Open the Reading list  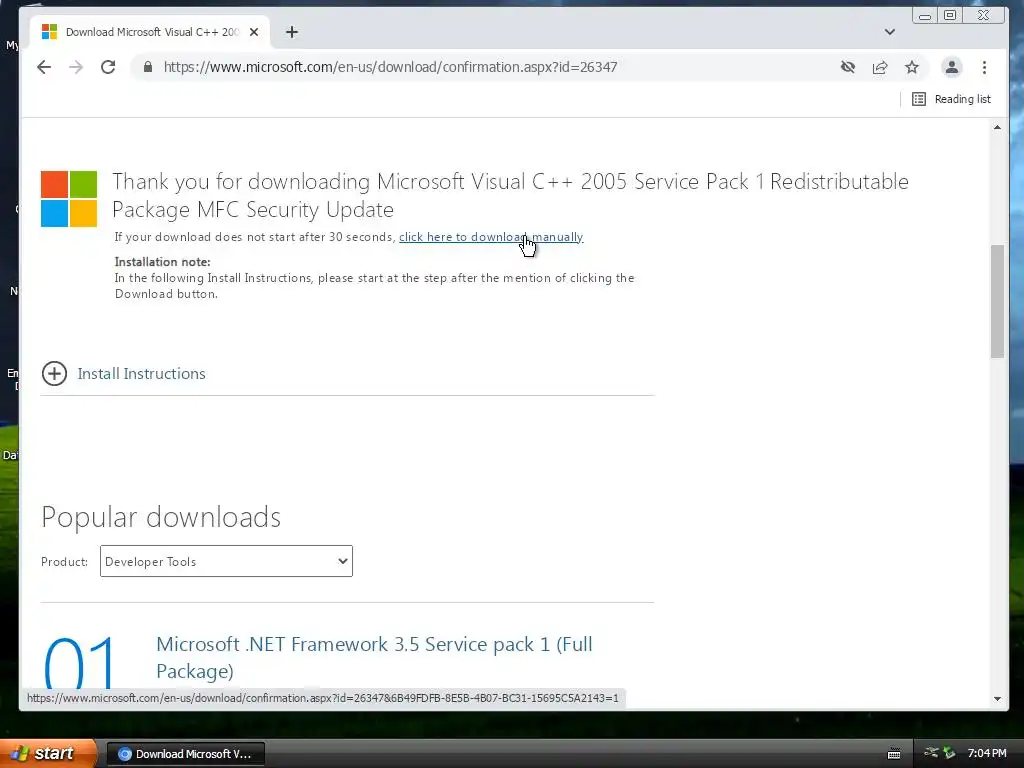pos(952,99)
